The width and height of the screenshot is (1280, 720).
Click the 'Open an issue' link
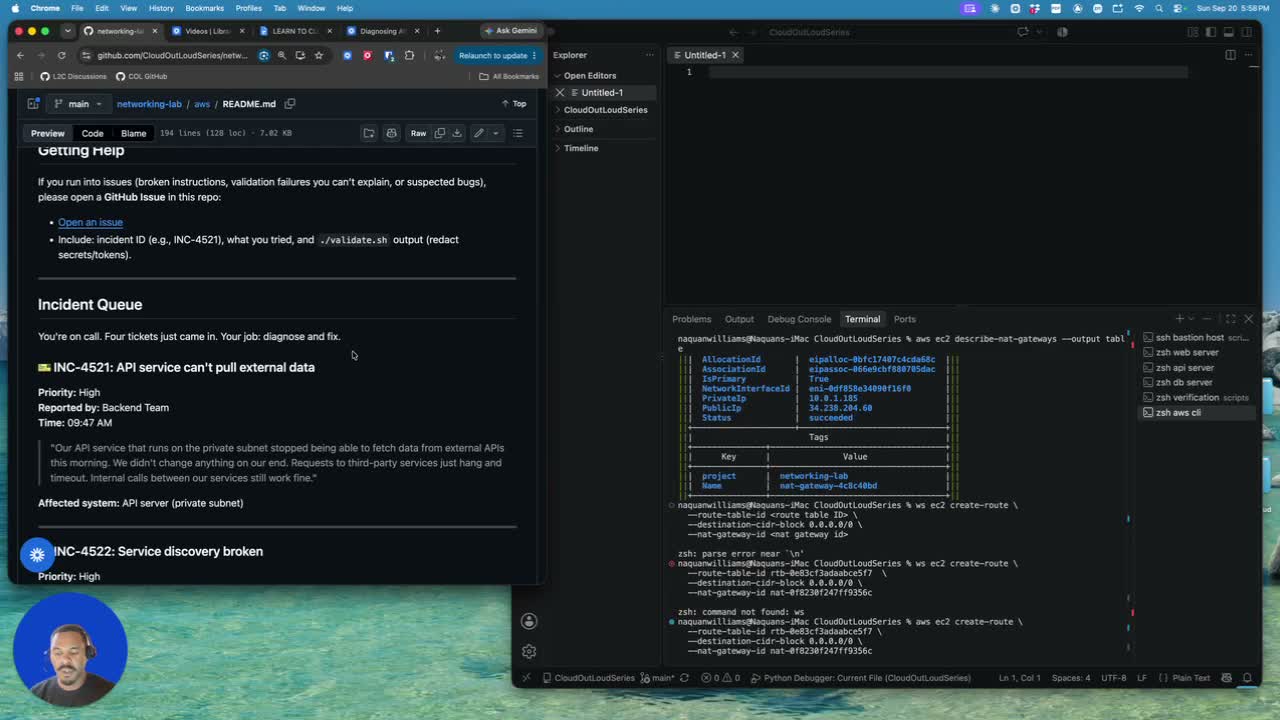(90, 222)
